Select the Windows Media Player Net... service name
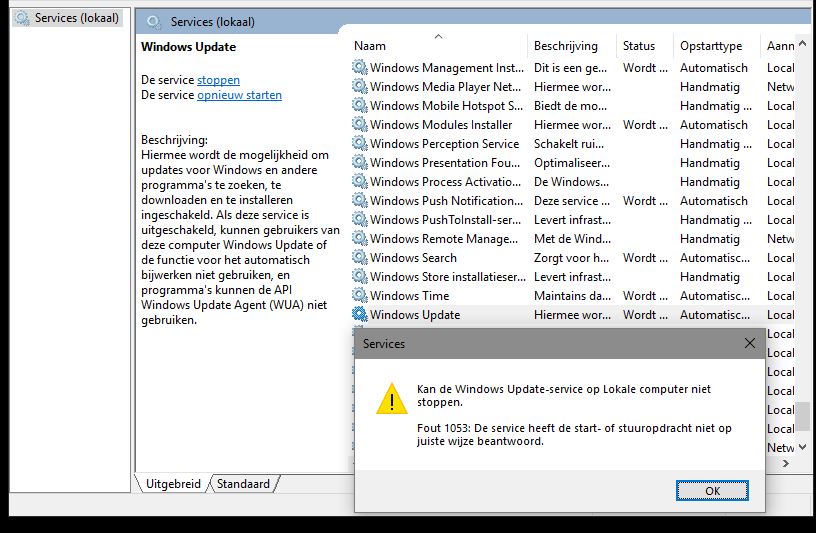The height and width of the screenshot is (533, 816). pos(445,87)
